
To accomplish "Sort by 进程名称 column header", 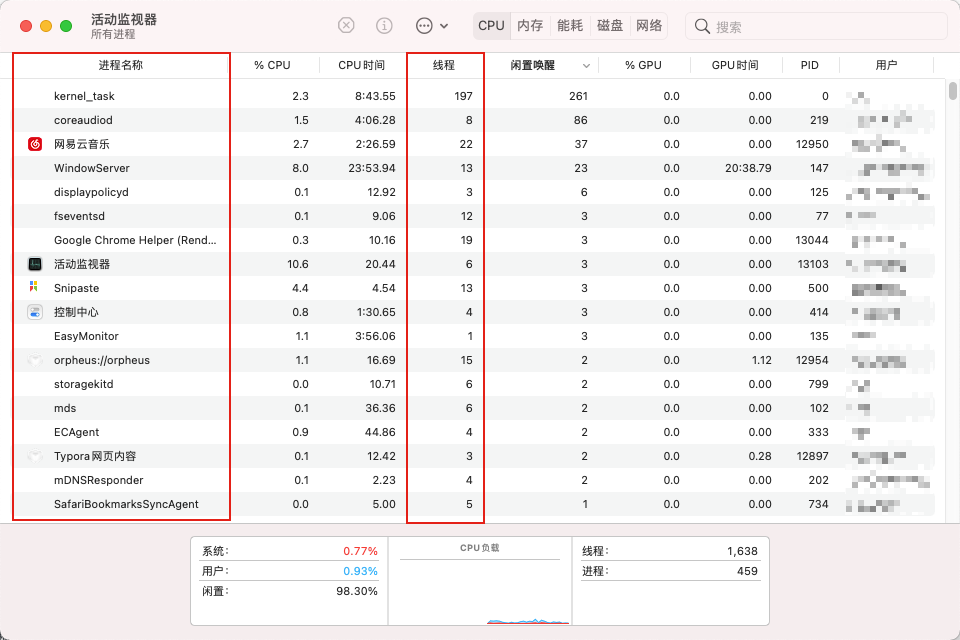I will coord(121,65).
